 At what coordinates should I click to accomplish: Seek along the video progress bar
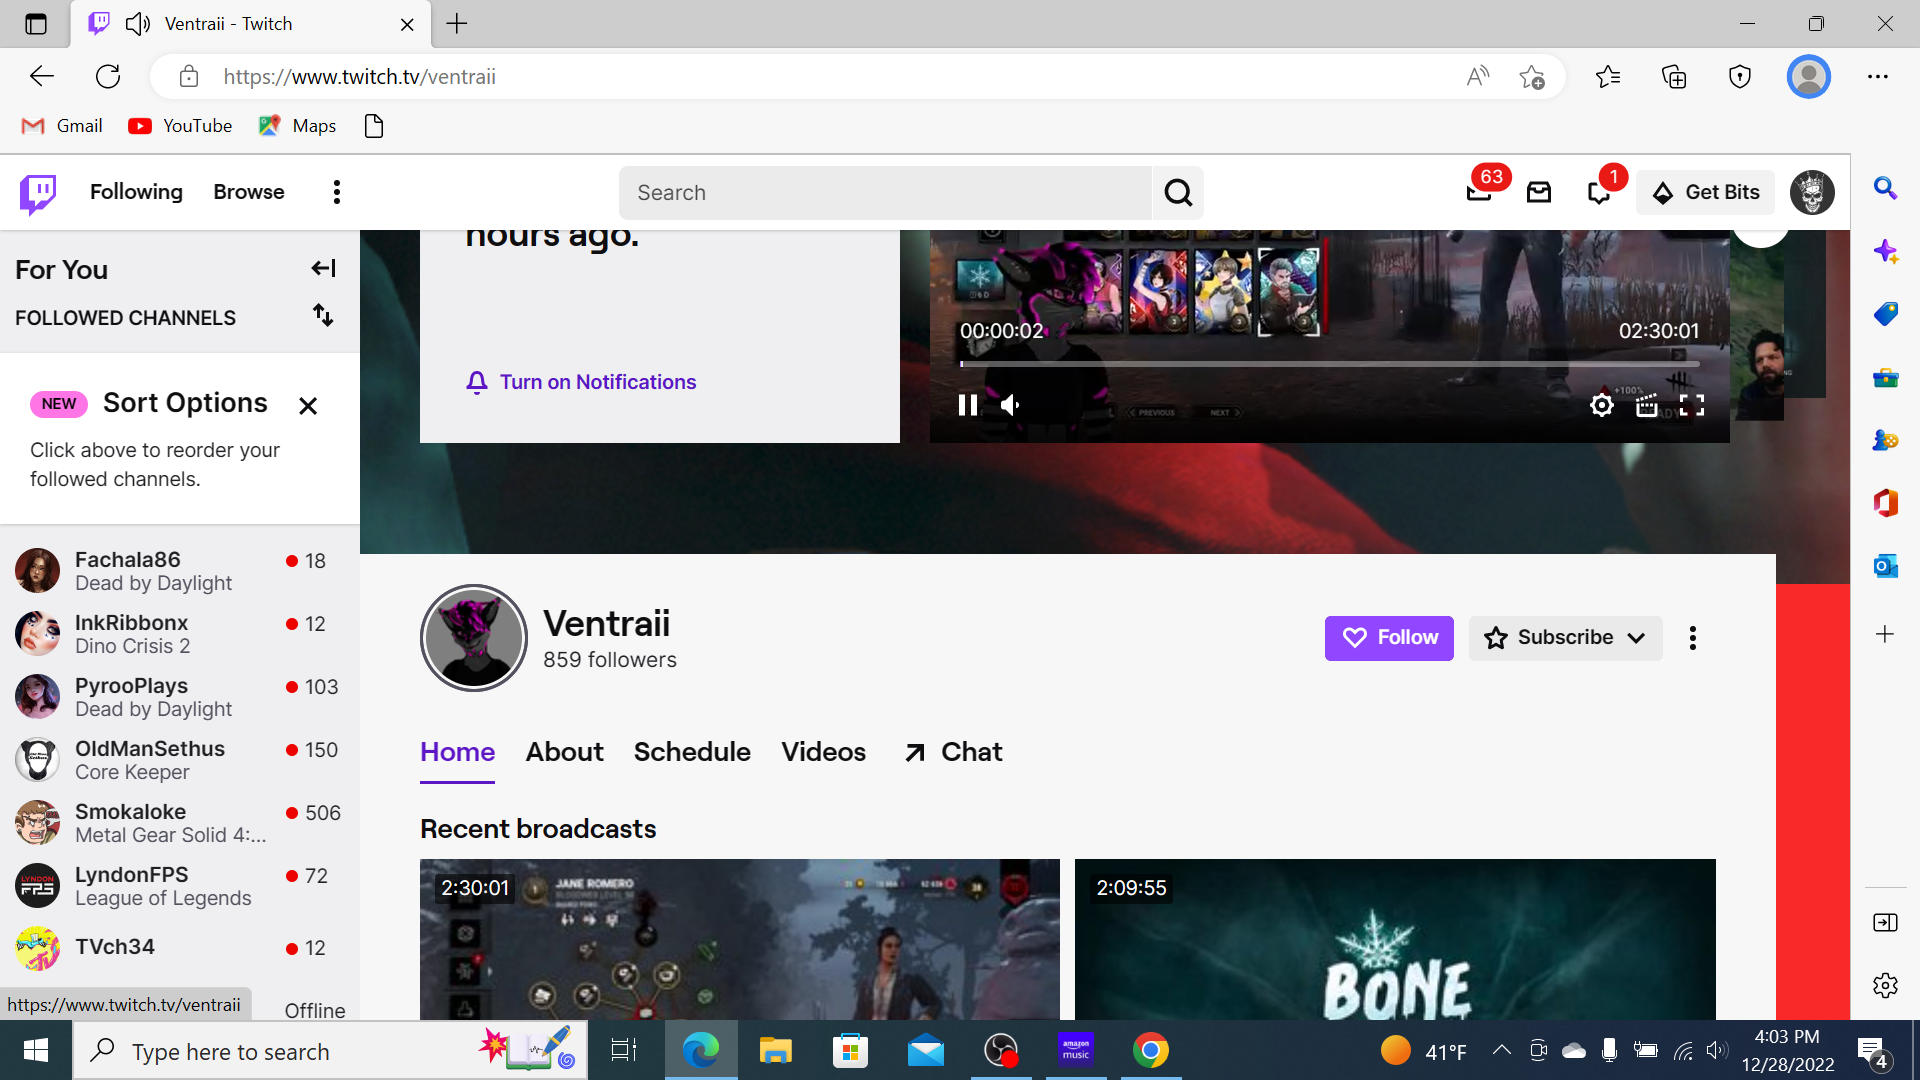point(1329,364)
